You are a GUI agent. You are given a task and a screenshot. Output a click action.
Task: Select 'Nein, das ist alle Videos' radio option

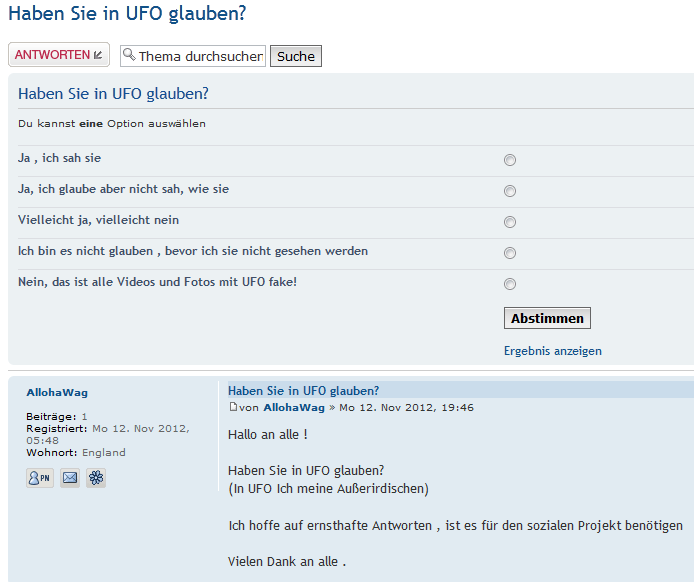pyautogui.click(x=510, y=284)
